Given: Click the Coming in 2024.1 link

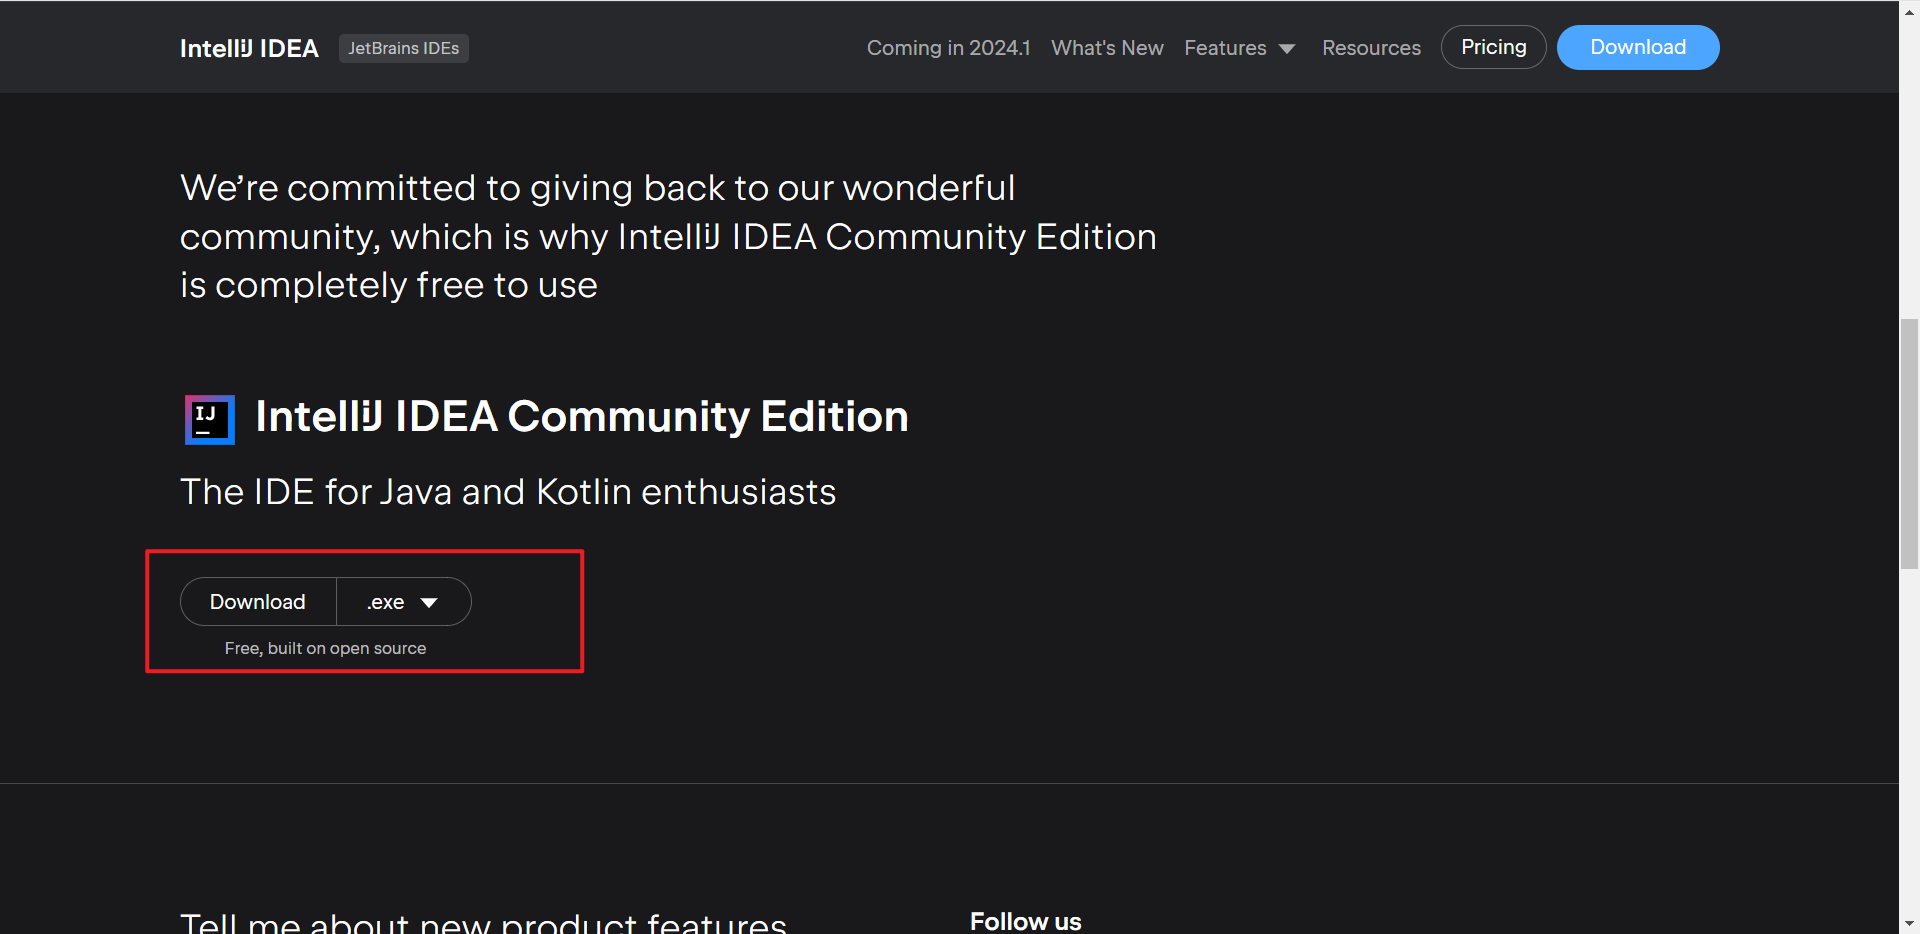Looking at the screenshot, I should coord(948,47).
